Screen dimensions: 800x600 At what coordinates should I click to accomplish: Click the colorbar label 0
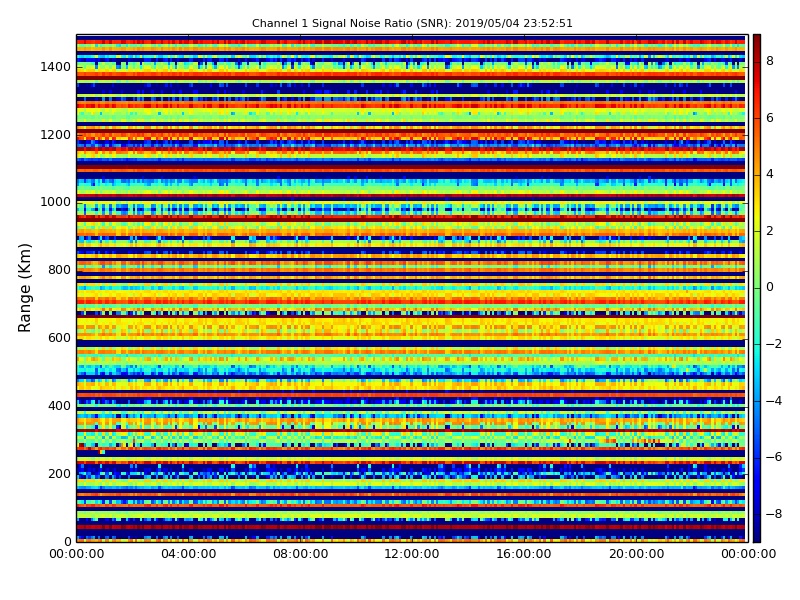[770, 287]
